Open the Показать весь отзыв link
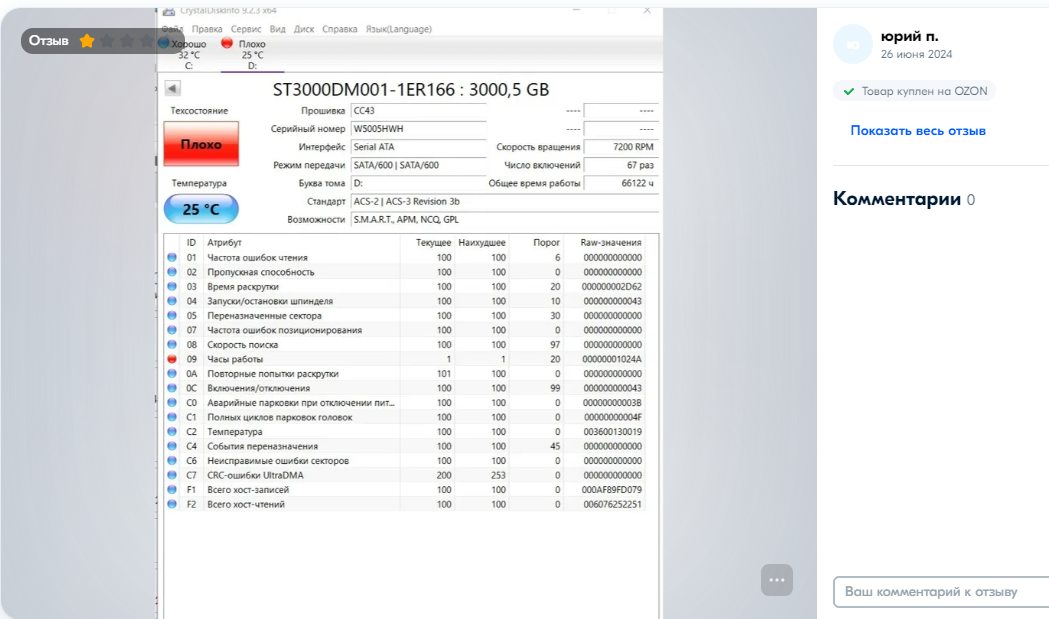Image resolution: width=1049 pixels, height=619 pixels. 918,131
